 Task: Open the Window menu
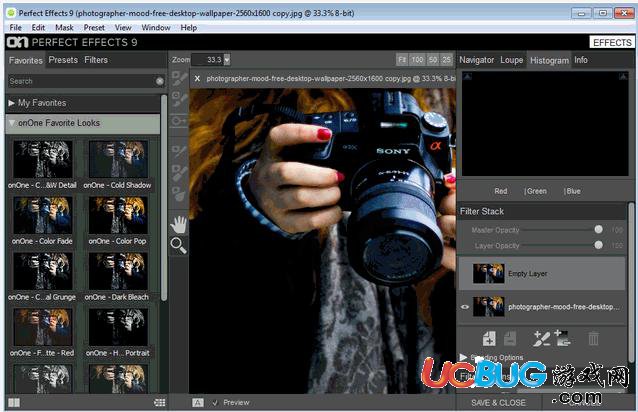click(156, 28)
